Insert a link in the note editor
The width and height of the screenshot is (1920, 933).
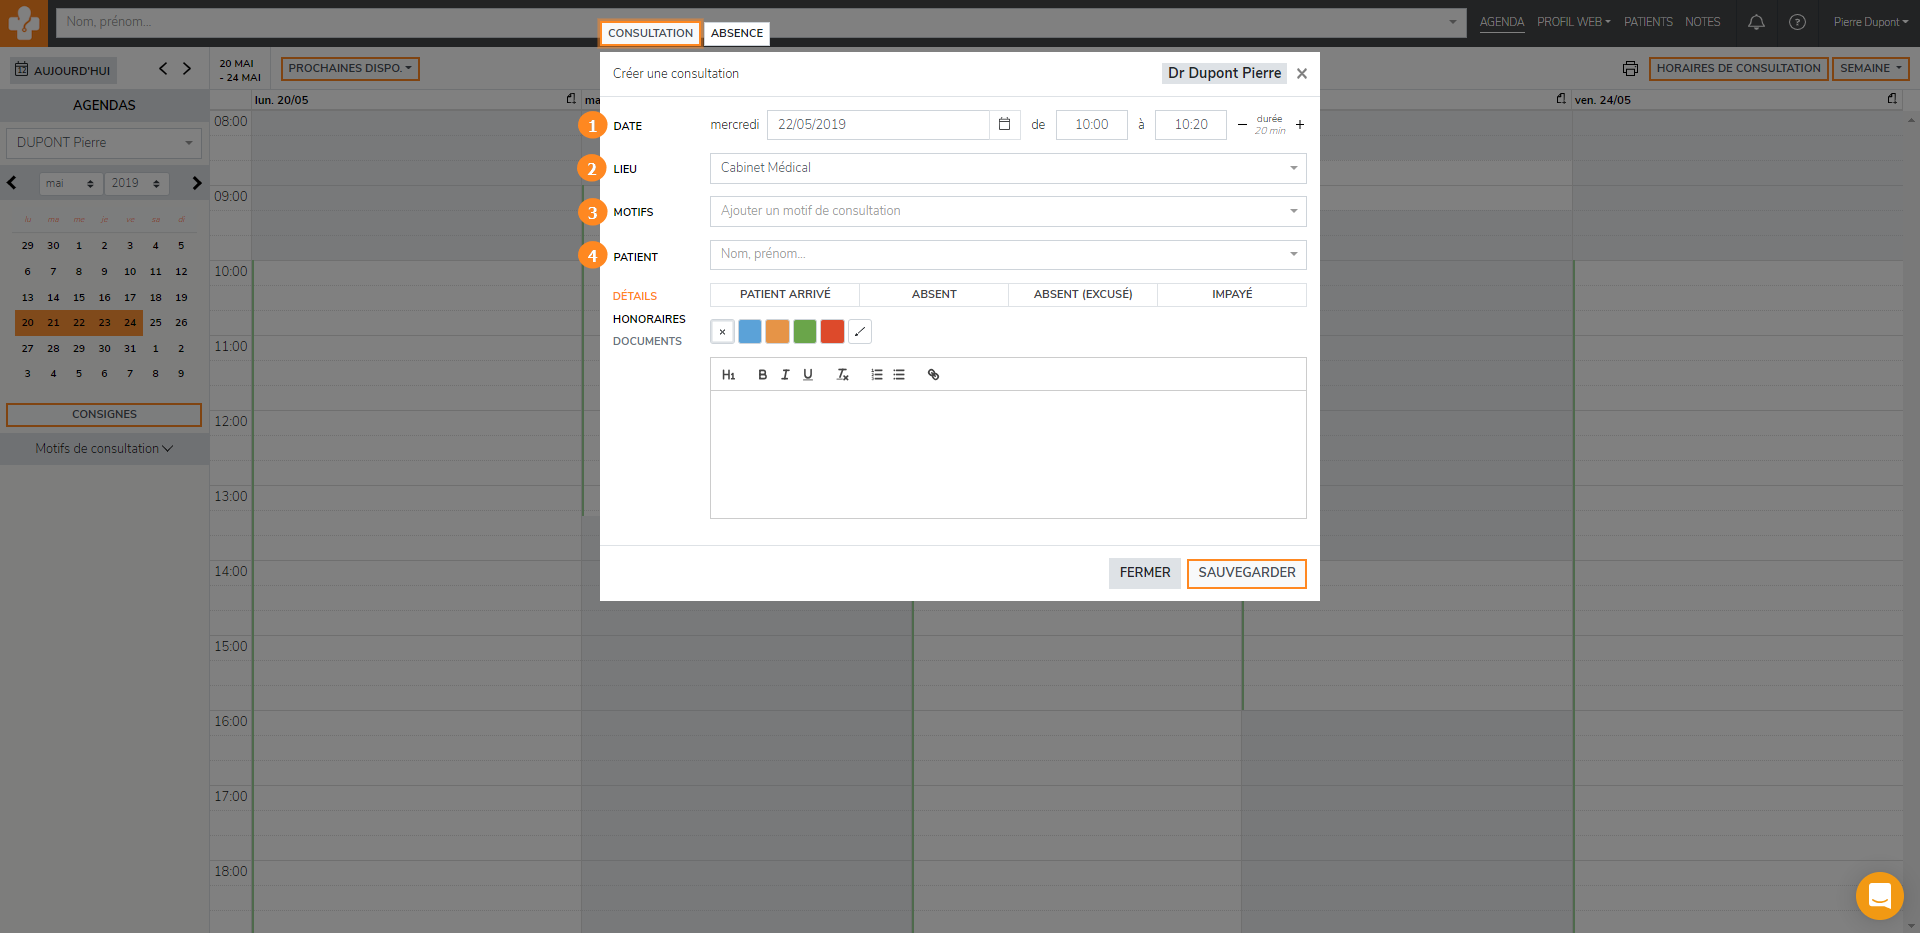point(933,375)
